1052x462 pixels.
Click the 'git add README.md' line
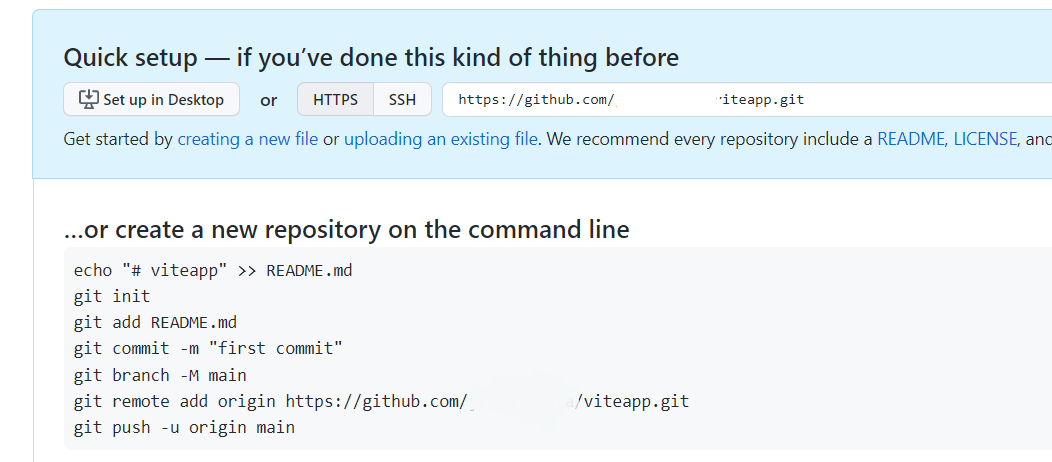coord(155,323)
